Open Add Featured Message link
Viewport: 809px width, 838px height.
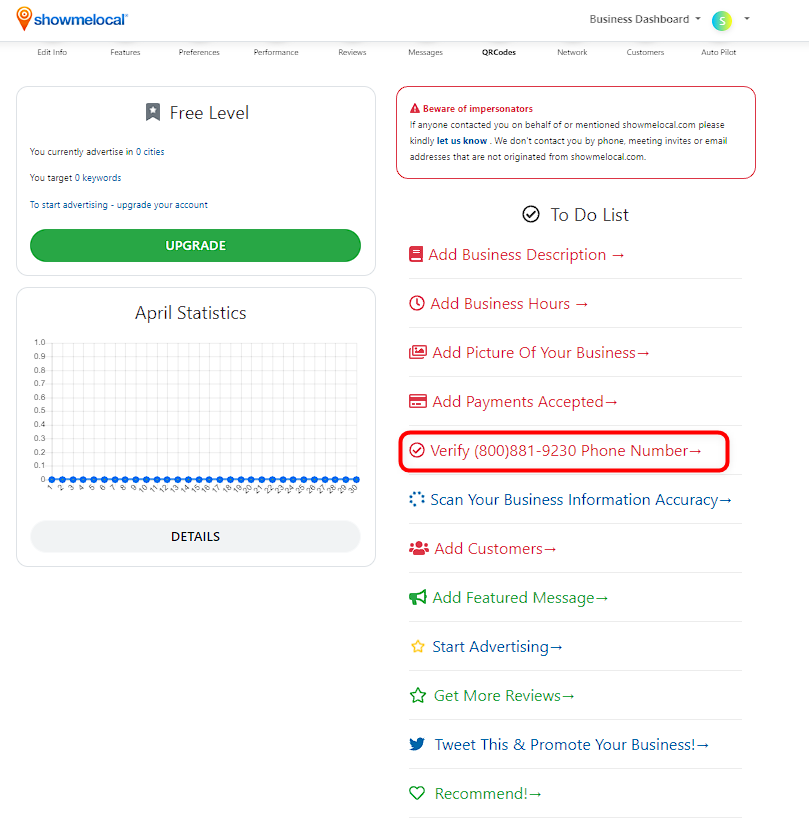[x=520, y=597]
